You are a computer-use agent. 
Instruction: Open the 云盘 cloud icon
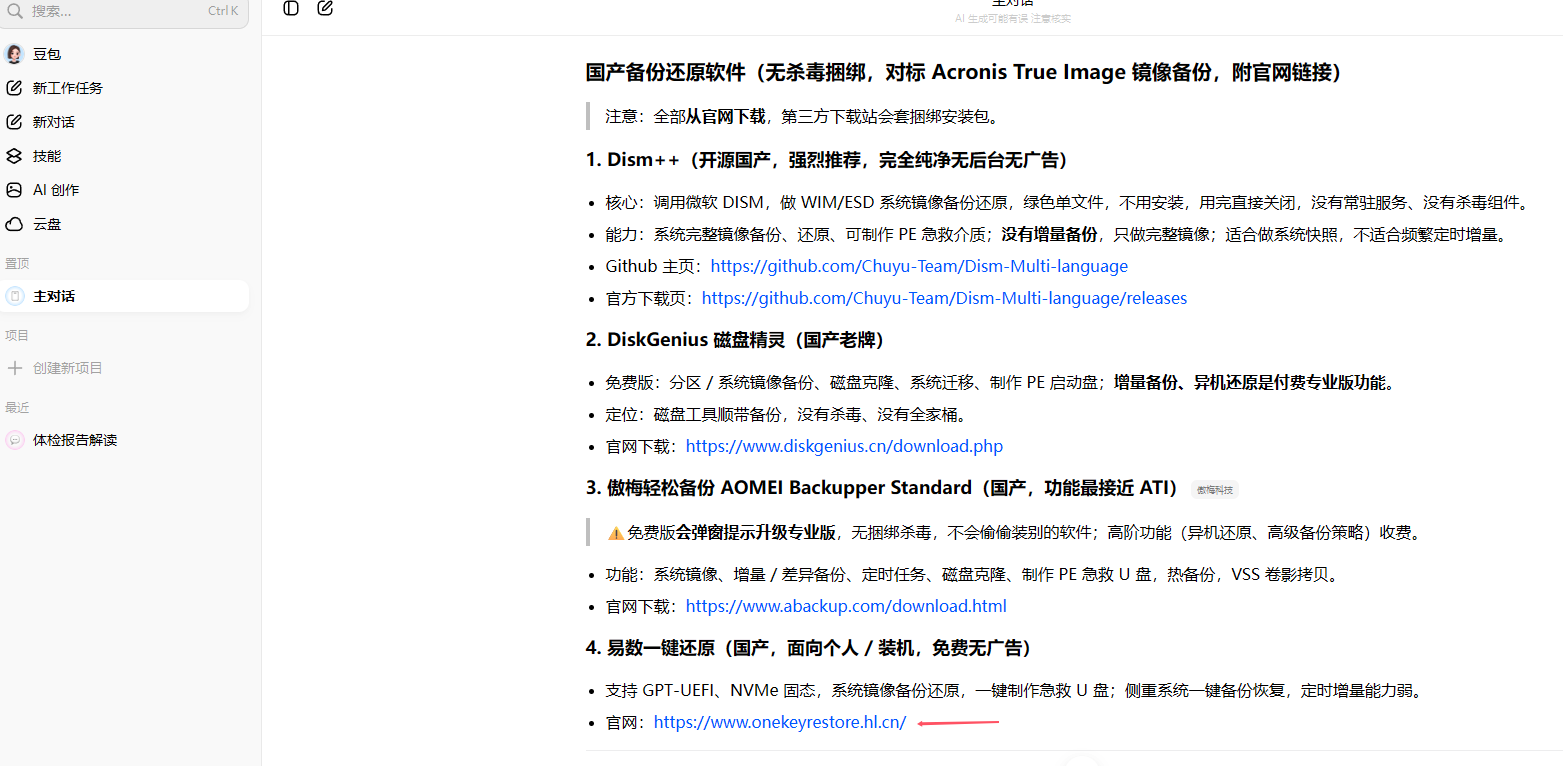tap(14, 224)
